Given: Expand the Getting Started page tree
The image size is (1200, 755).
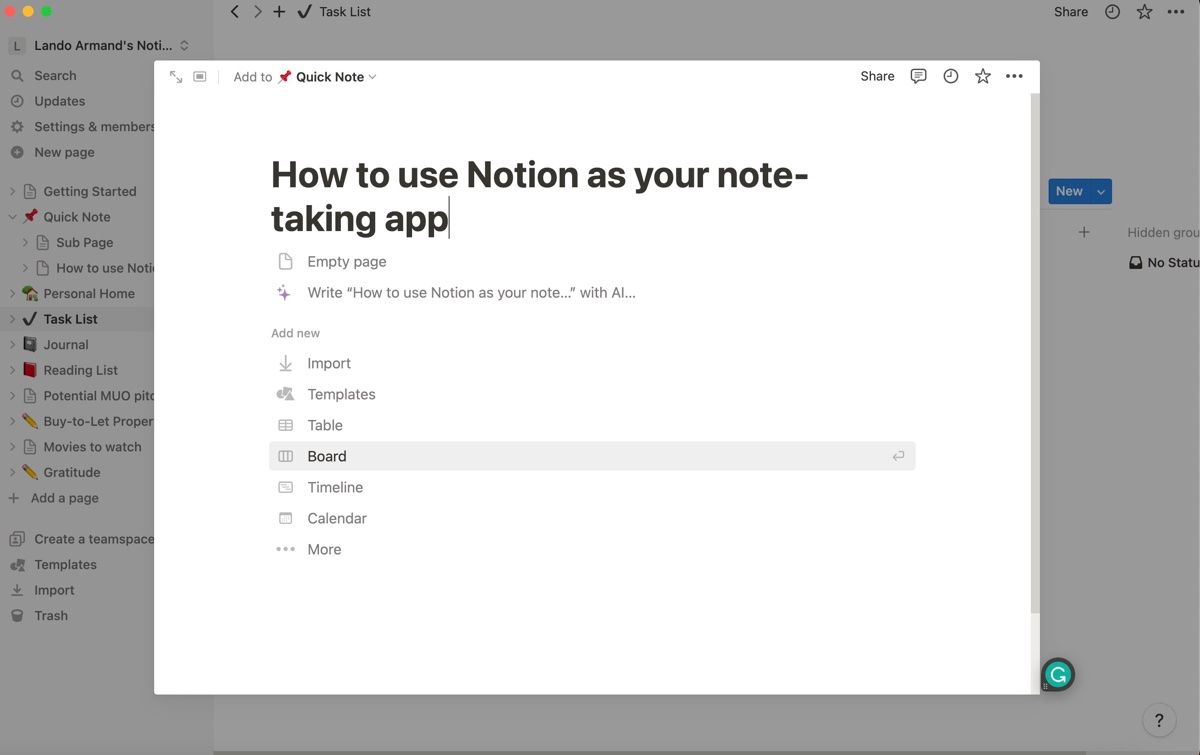Looking at the screenshot, I should point(12,191).
